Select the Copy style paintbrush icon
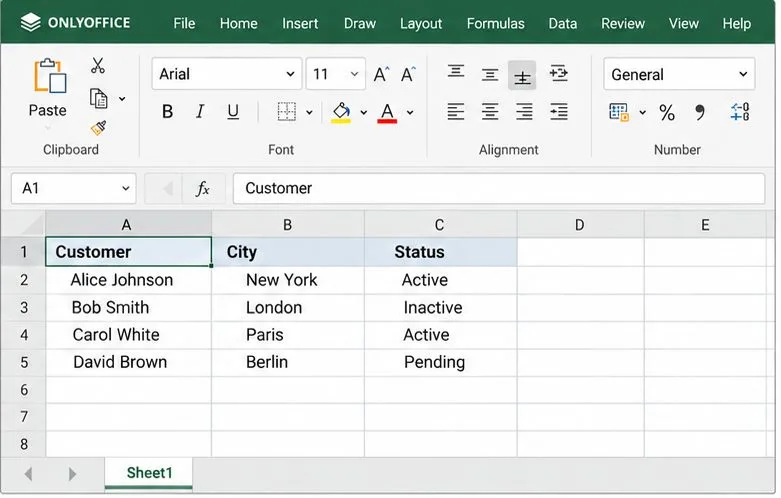This screenshot has height=498, width=781. (99, 128)
